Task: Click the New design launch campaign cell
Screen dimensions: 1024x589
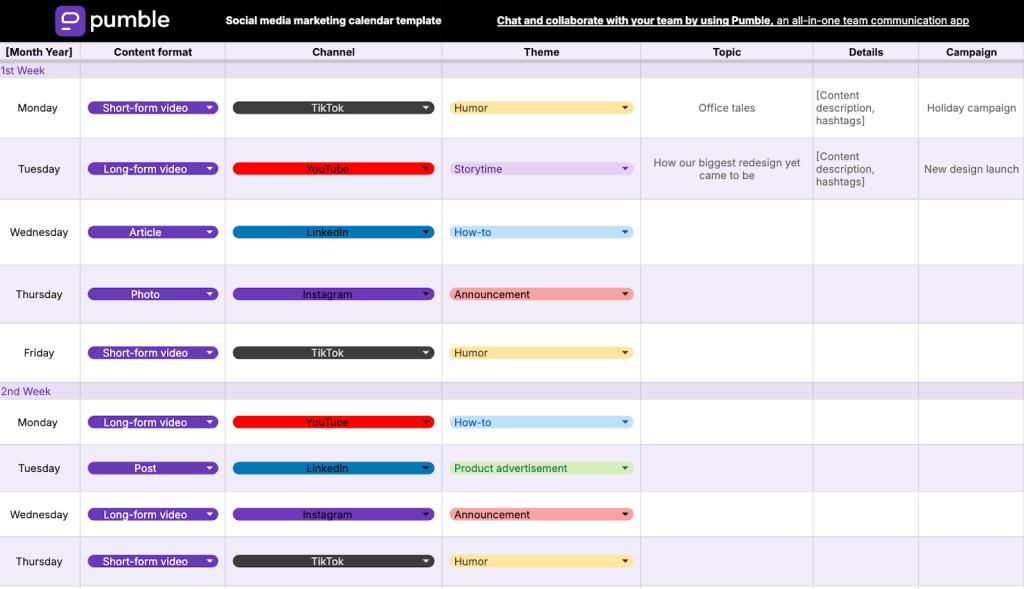Action: [971, 168]
